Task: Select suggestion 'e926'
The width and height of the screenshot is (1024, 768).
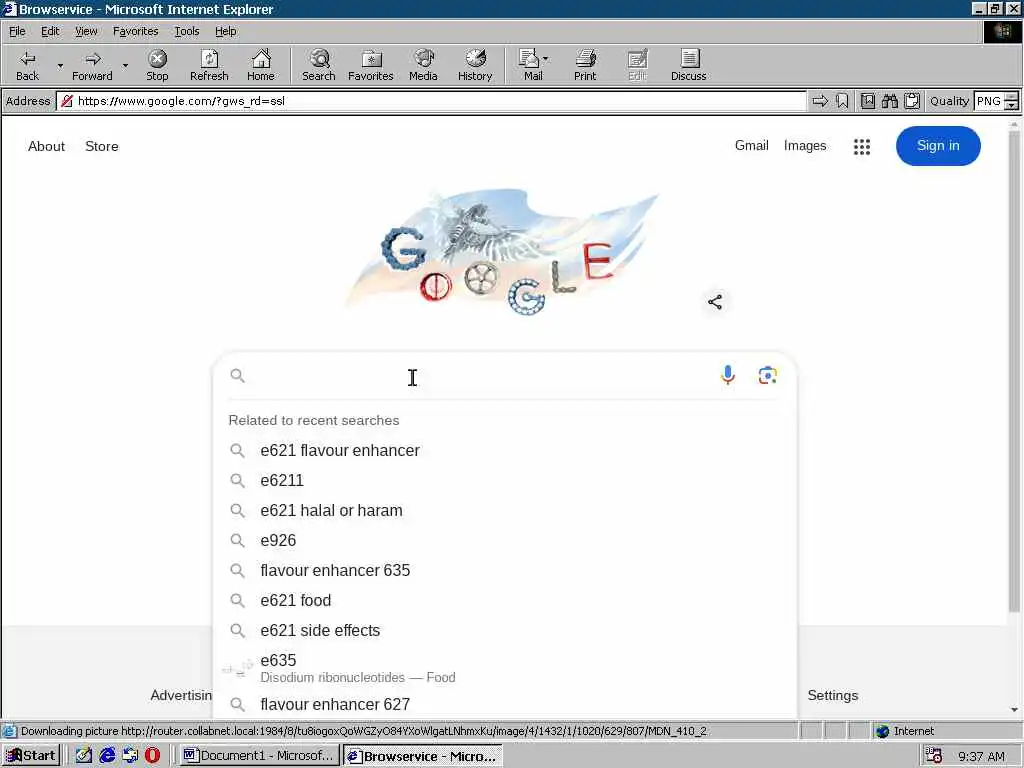Action: (504, 541)
